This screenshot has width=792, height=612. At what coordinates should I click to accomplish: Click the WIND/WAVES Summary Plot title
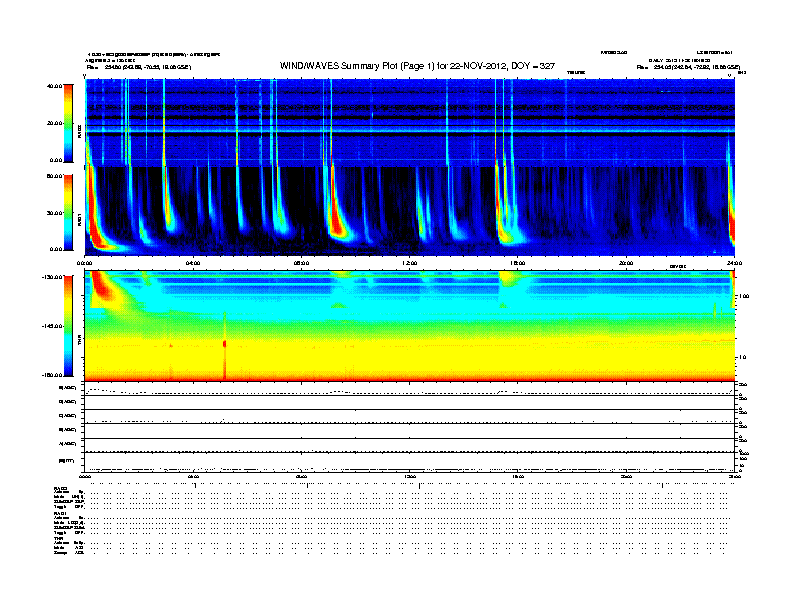[417, 66]
